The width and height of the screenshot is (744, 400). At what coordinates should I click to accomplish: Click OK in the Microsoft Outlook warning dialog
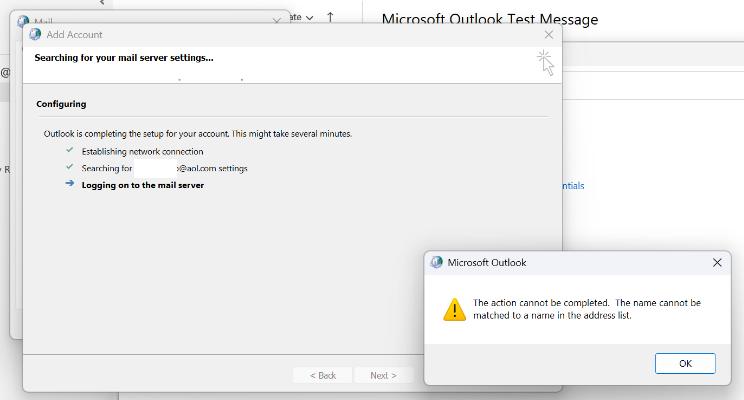[685, 363]
